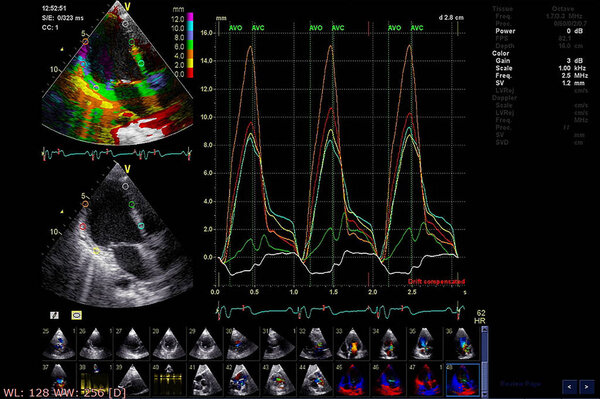Open thumbnail 40 spectral Doppler trace
This screenshot has height=399, width=600.
(x=169, y=379)
